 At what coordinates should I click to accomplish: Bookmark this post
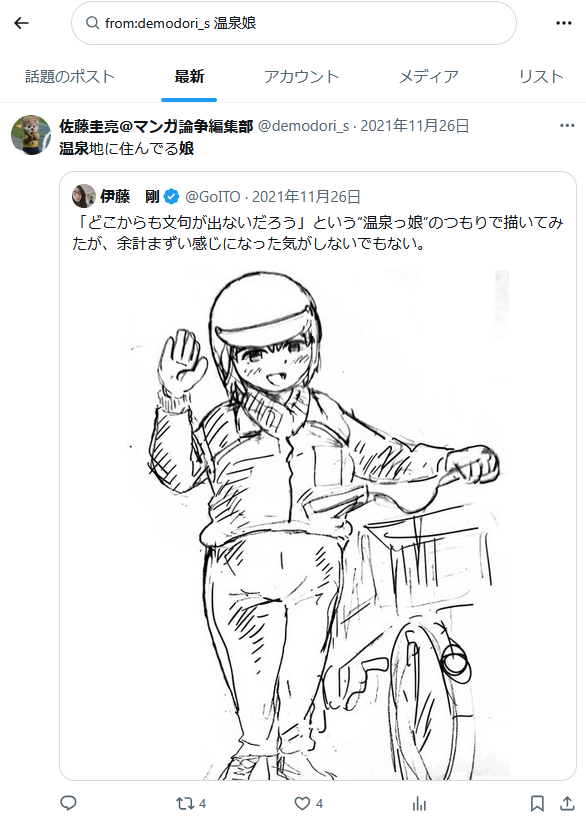coord(537,803)
